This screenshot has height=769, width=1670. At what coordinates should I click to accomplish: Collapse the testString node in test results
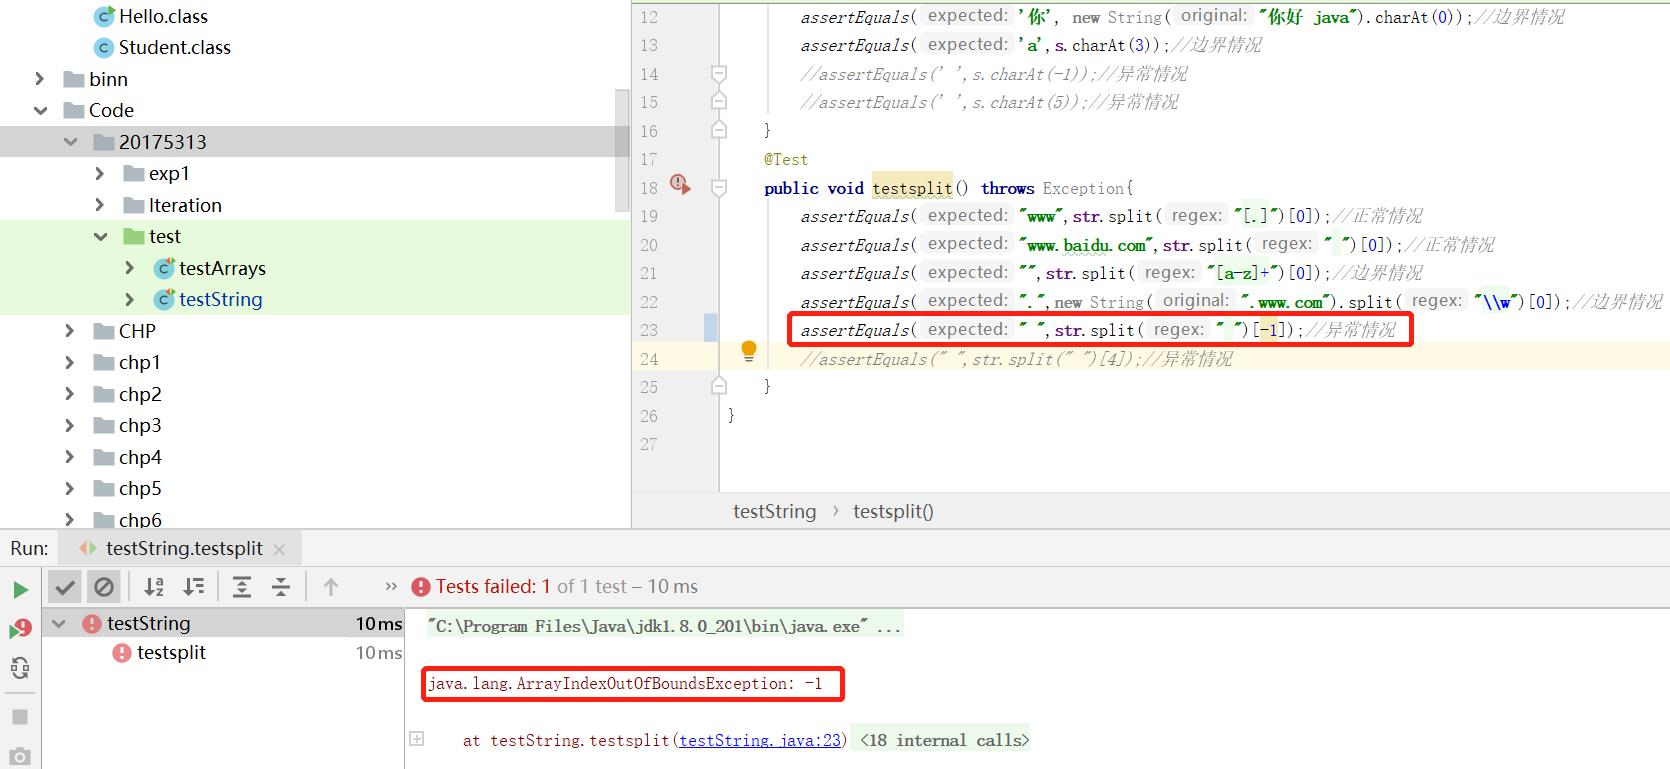coord(60,623)
